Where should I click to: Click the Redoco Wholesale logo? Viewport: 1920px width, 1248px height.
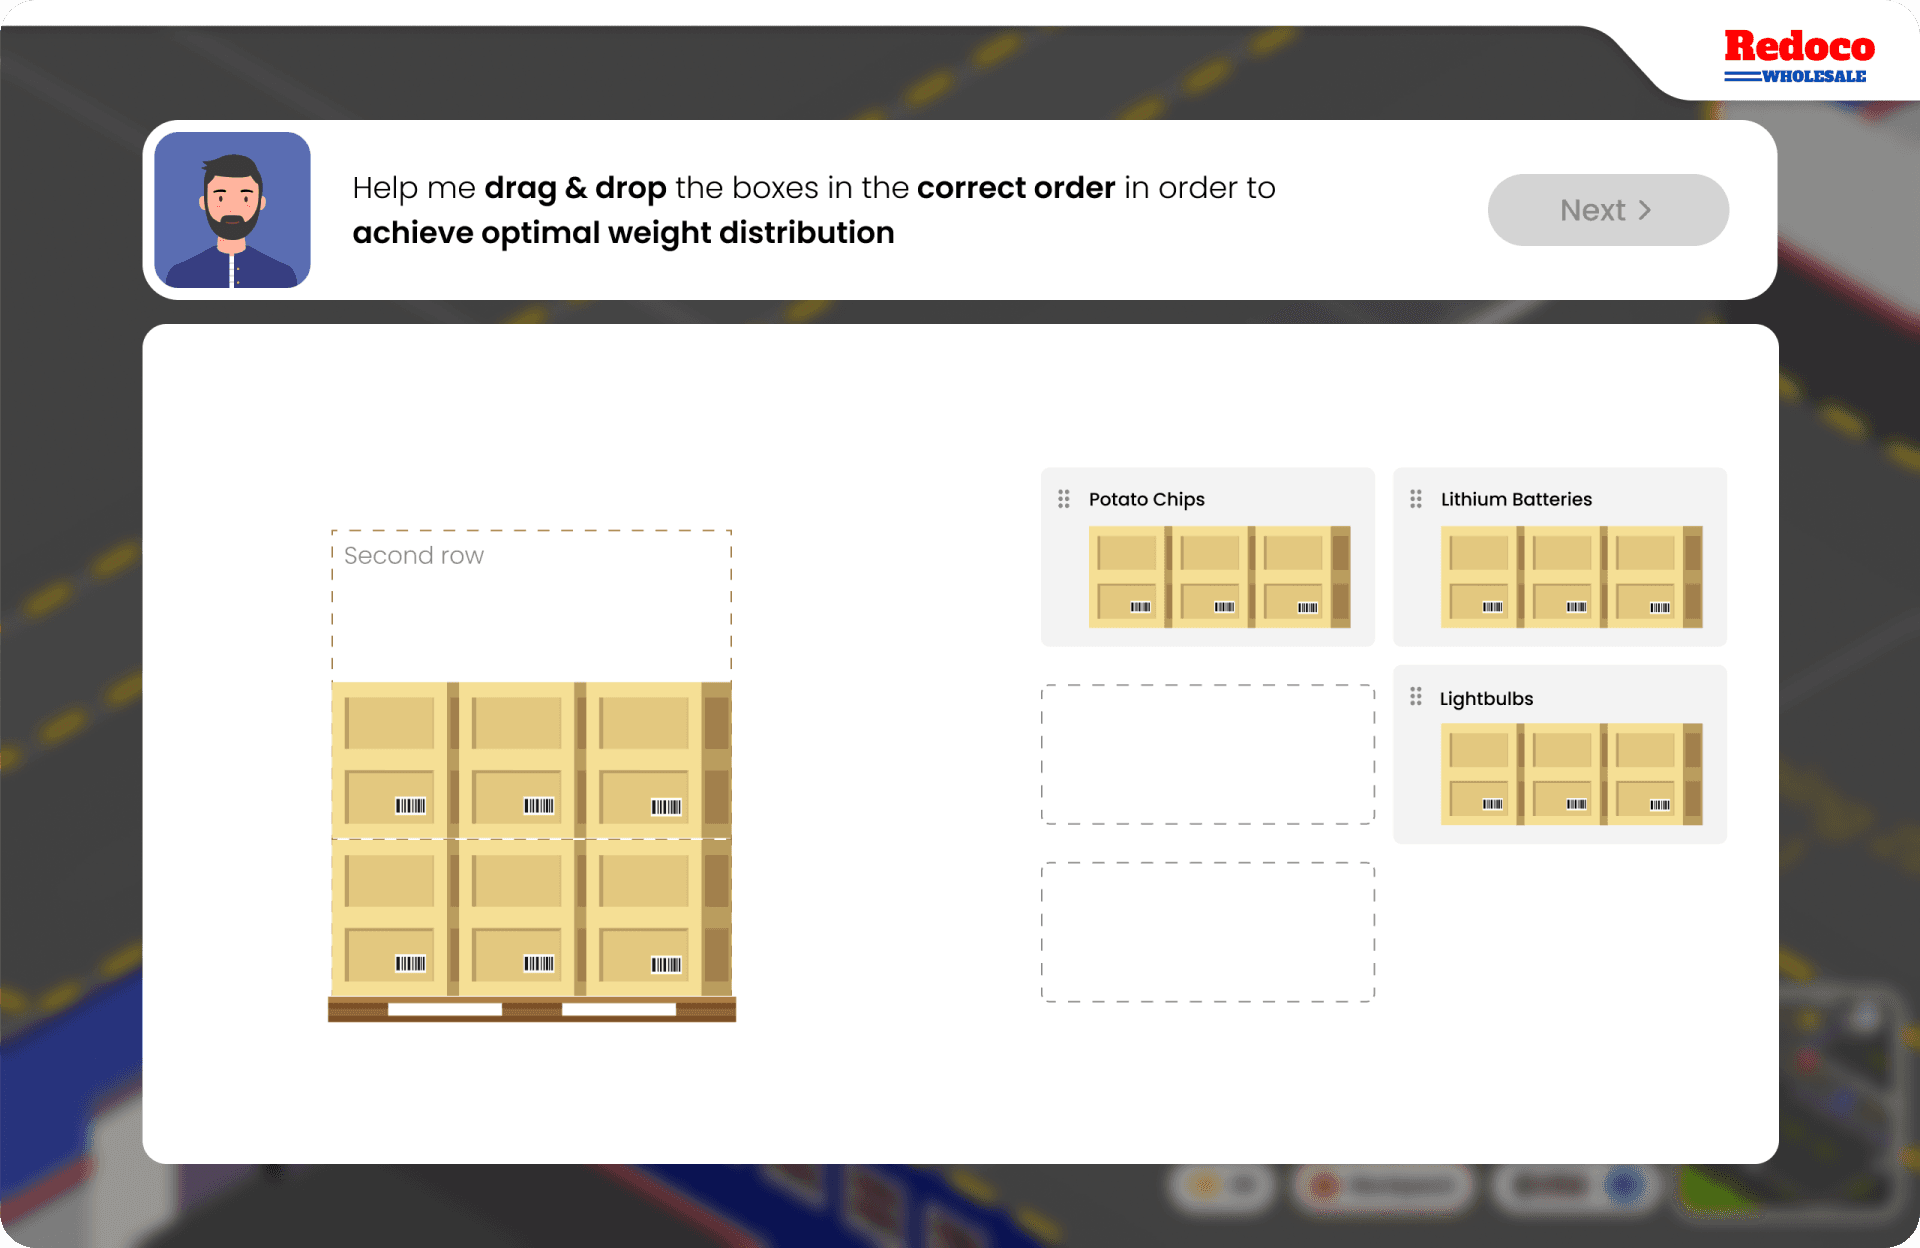[1799, 56]
